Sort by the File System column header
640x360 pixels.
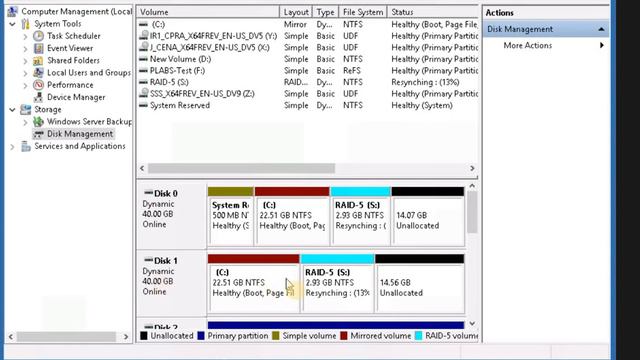(x=363, y=12)
